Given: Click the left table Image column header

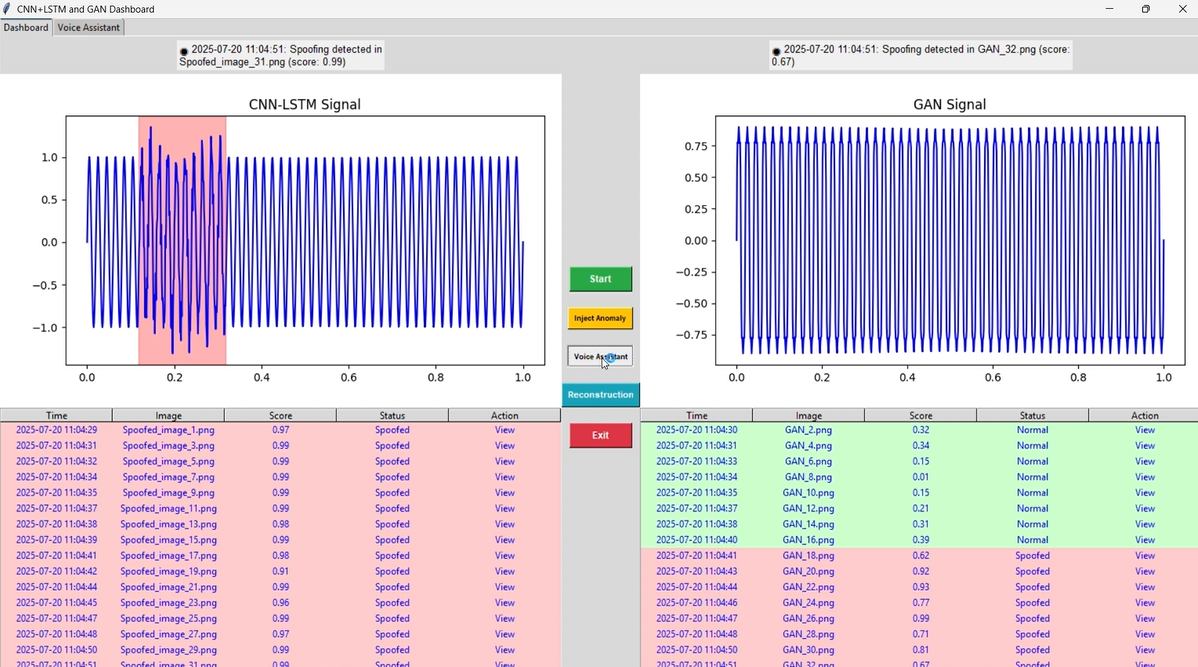Looking at the screenshot, I should point(168,416).
